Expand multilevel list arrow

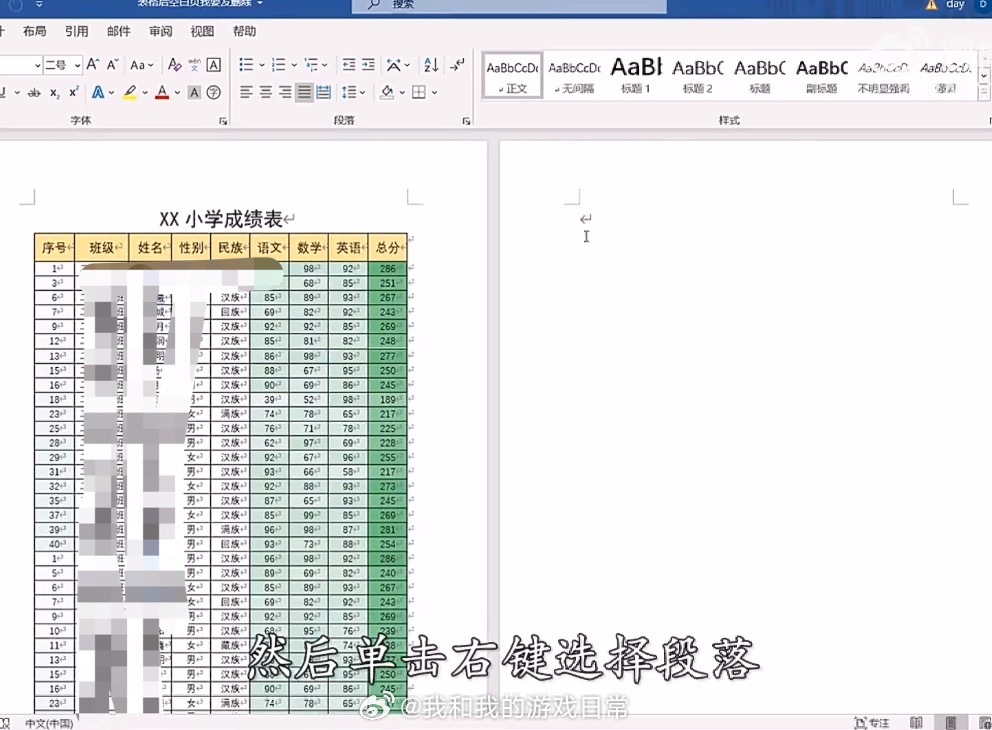point(325,65)
